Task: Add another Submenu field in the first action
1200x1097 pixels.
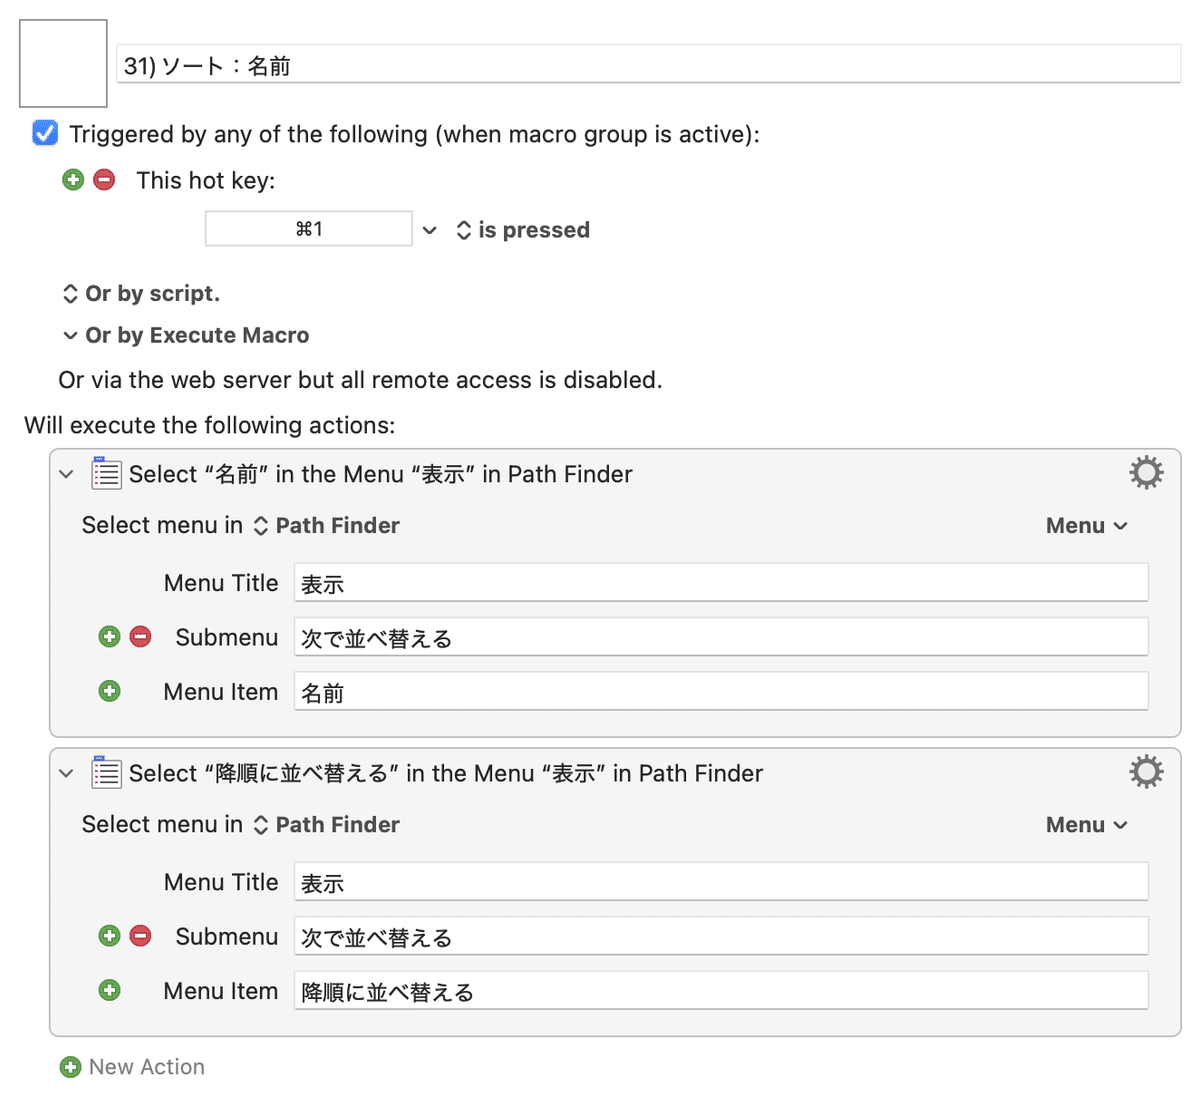Action: [x=109, y=636]
